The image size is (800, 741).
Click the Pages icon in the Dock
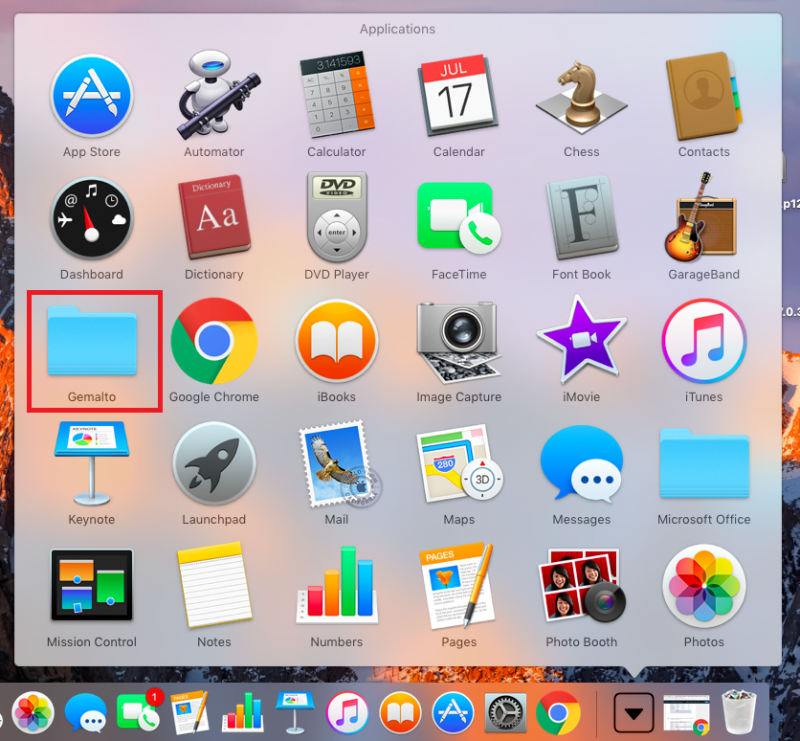point(190,712)
